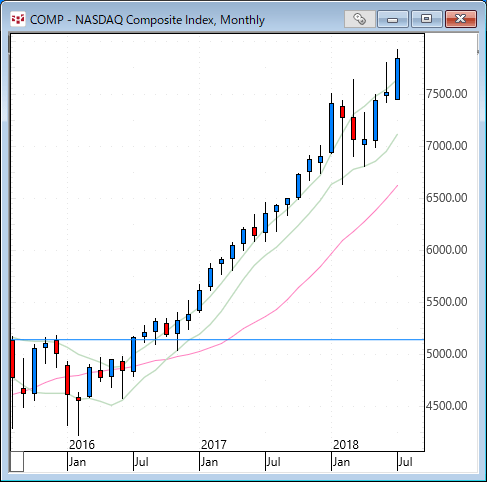Minimize the NASDAQ Composite chart window
487x482 pixels.
tap(393, 19)
